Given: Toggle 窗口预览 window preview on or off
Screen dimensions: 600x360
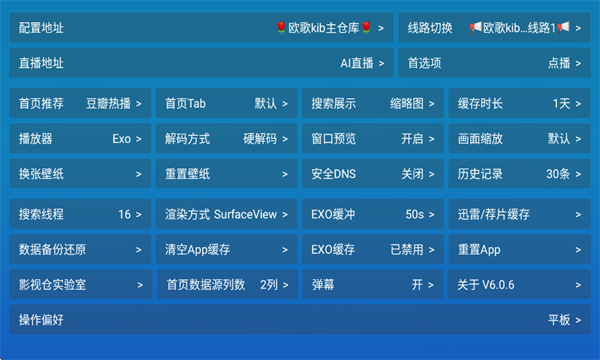Looking at the screenshot, I should tap(373, 138).
